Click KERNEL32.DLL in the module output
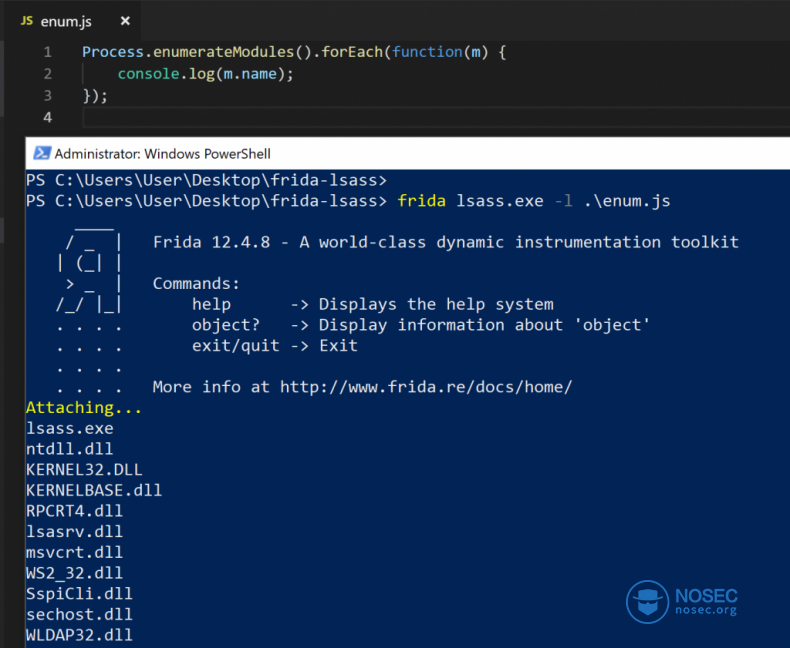Viewport: 790px width, 648px height. pos(84,470)
